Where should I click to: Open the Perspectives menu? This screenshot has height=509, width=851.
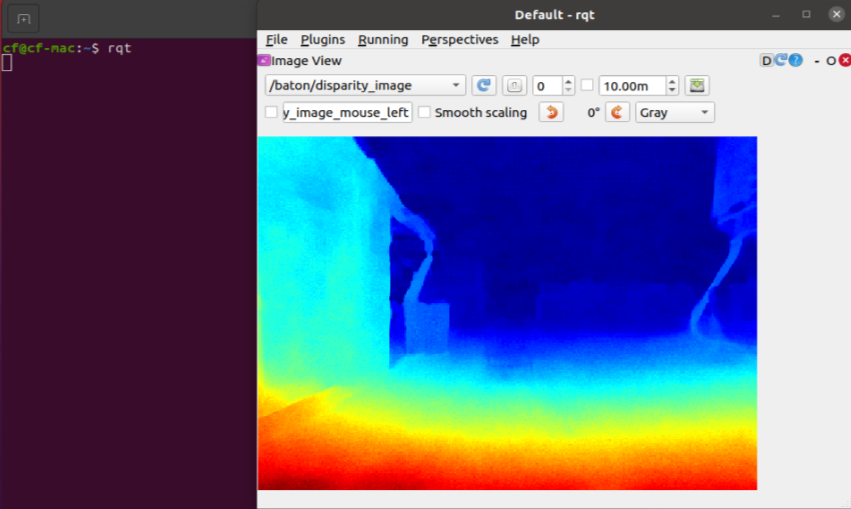coord(460,40)
